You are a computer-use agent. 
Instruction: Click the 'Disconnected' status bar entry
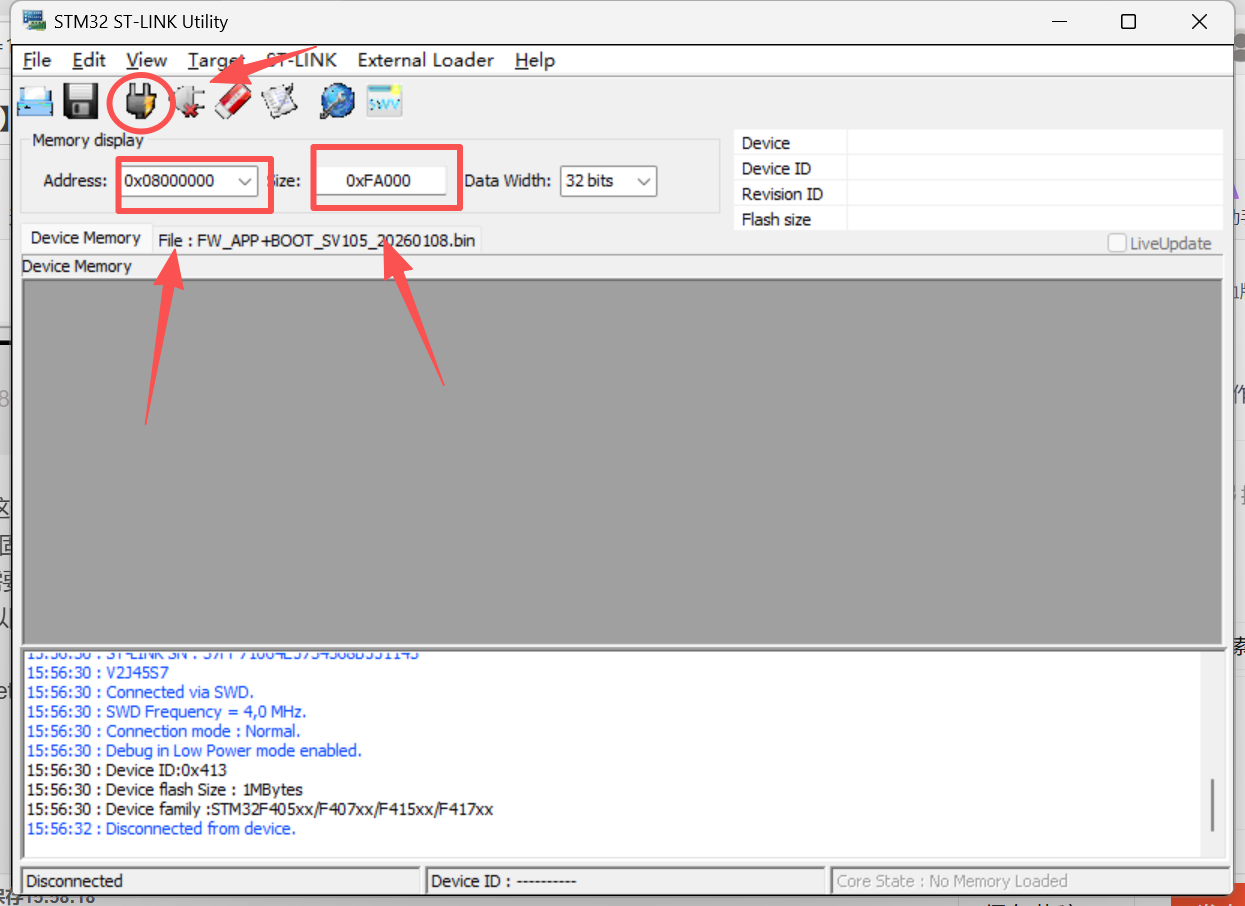(x=220, y=881)
